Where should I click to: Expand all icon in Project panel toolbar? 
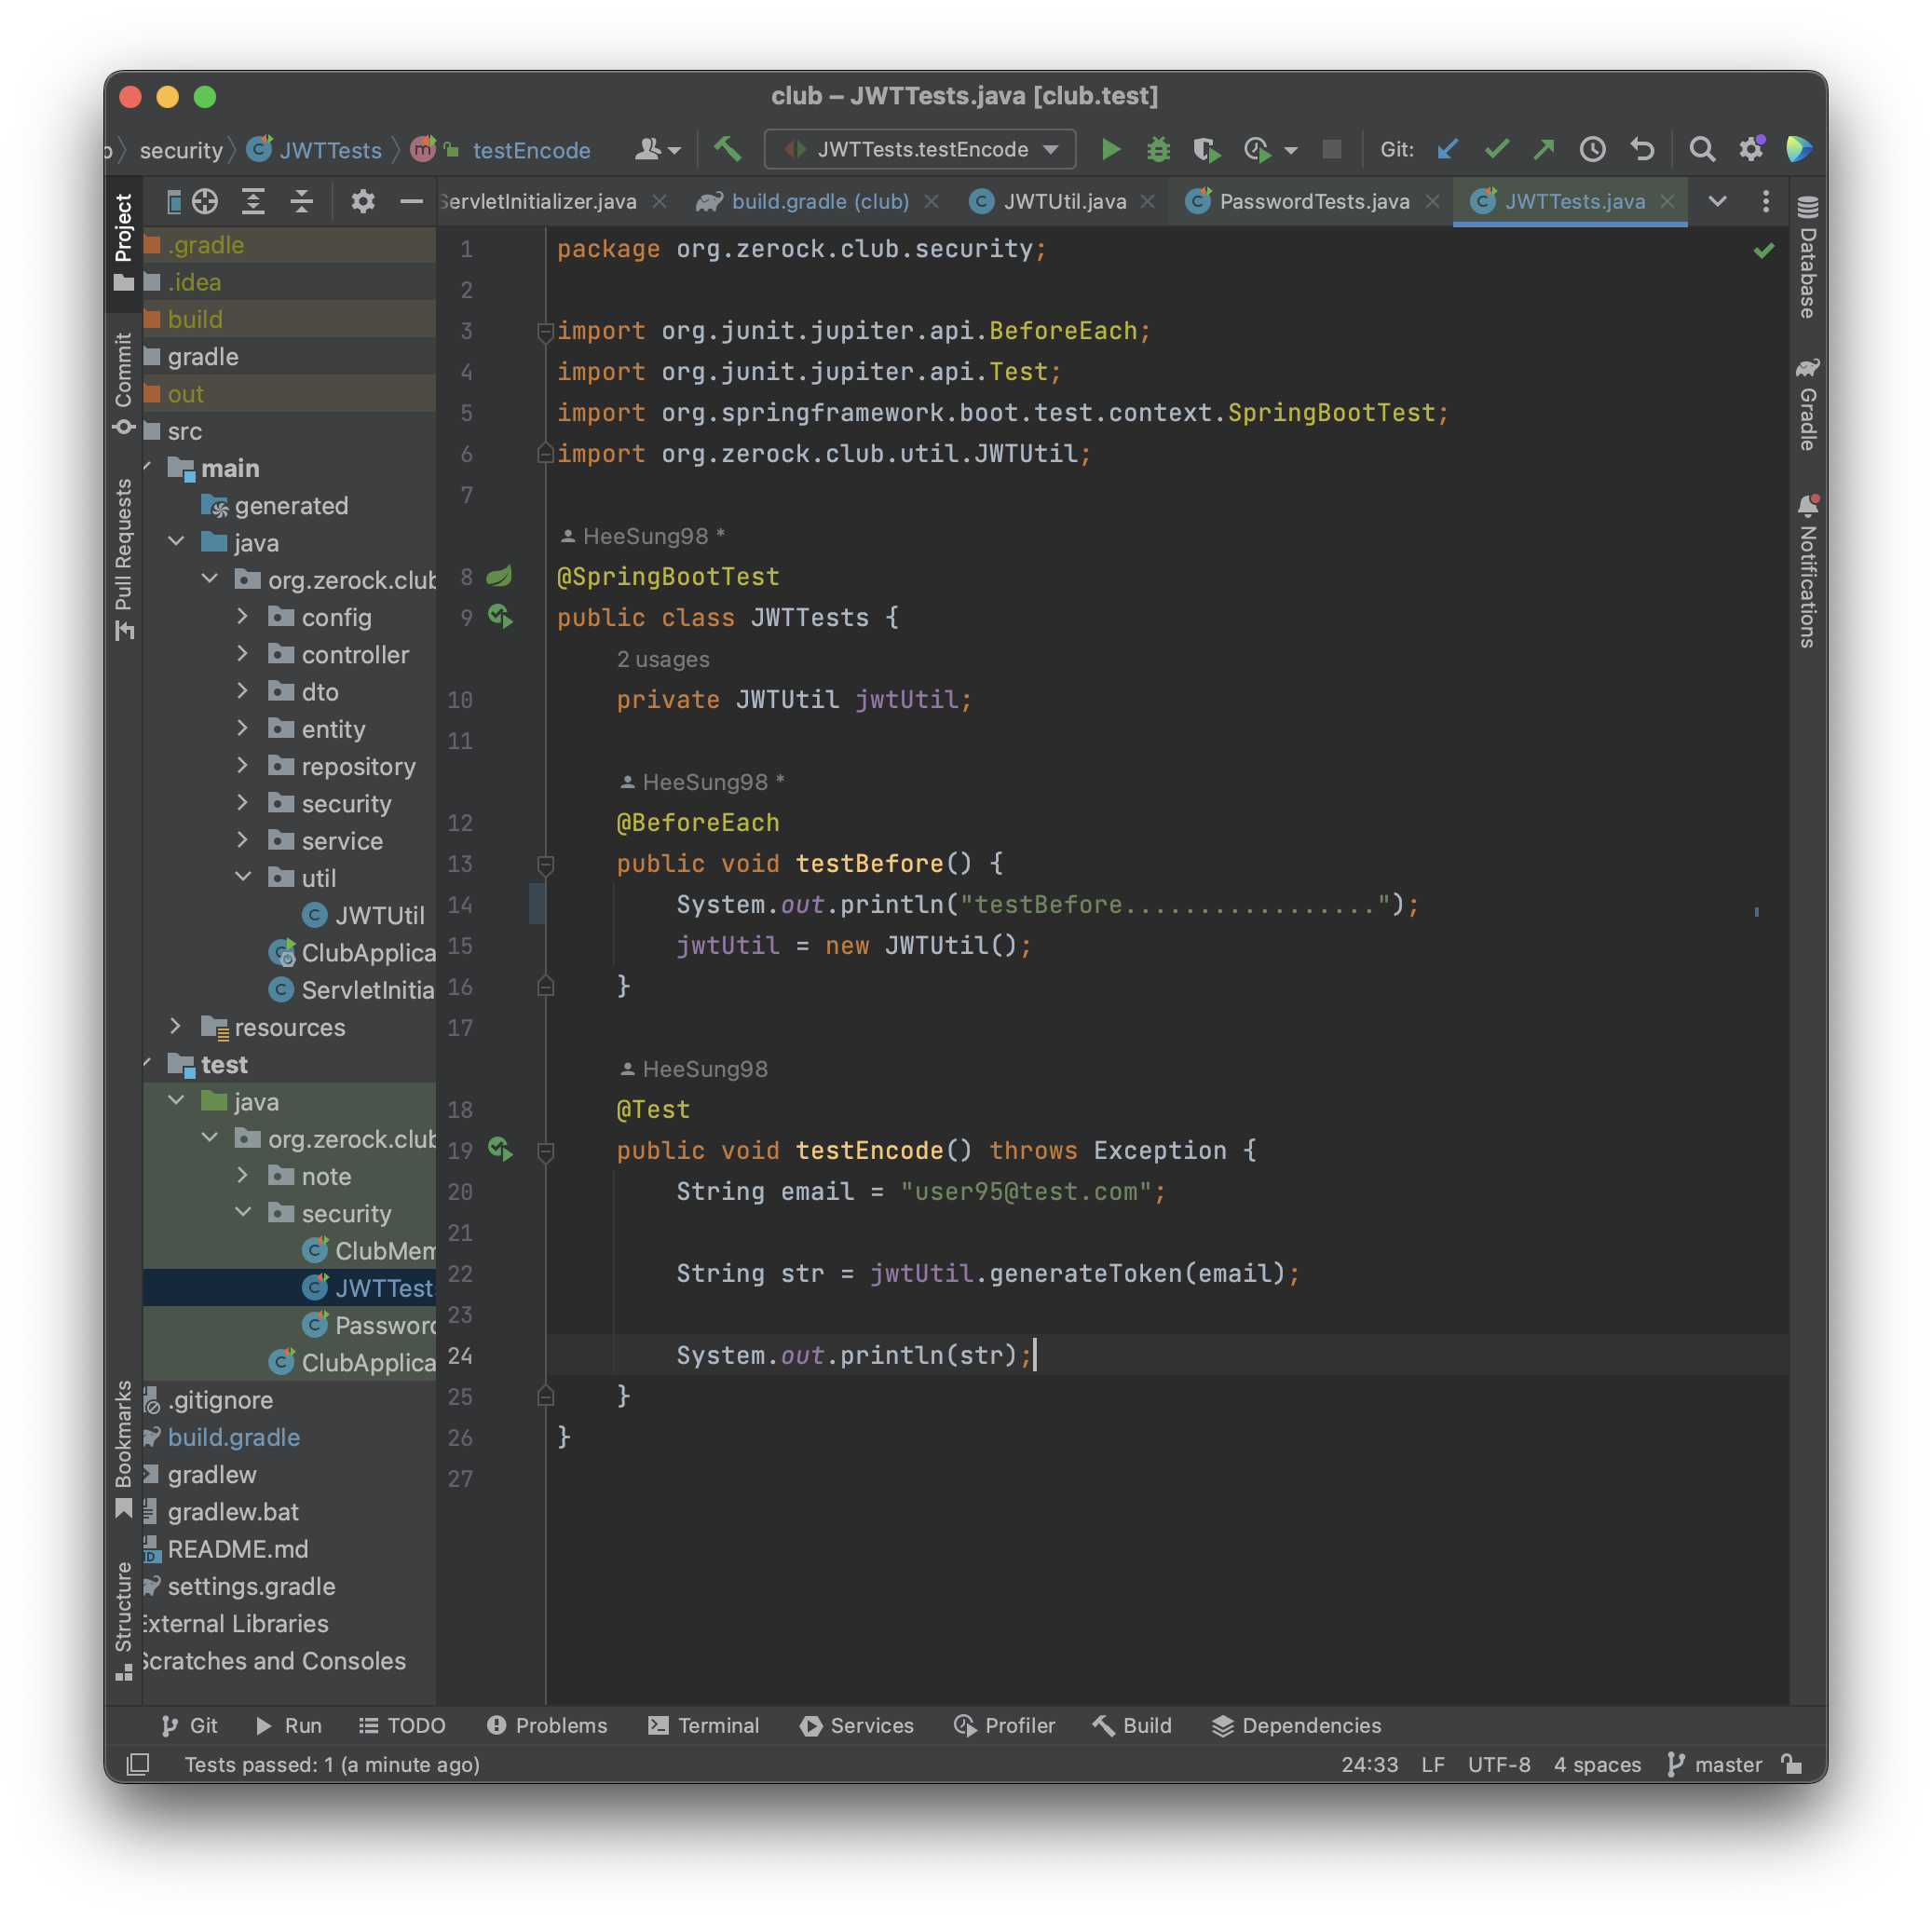pos(253,202)
